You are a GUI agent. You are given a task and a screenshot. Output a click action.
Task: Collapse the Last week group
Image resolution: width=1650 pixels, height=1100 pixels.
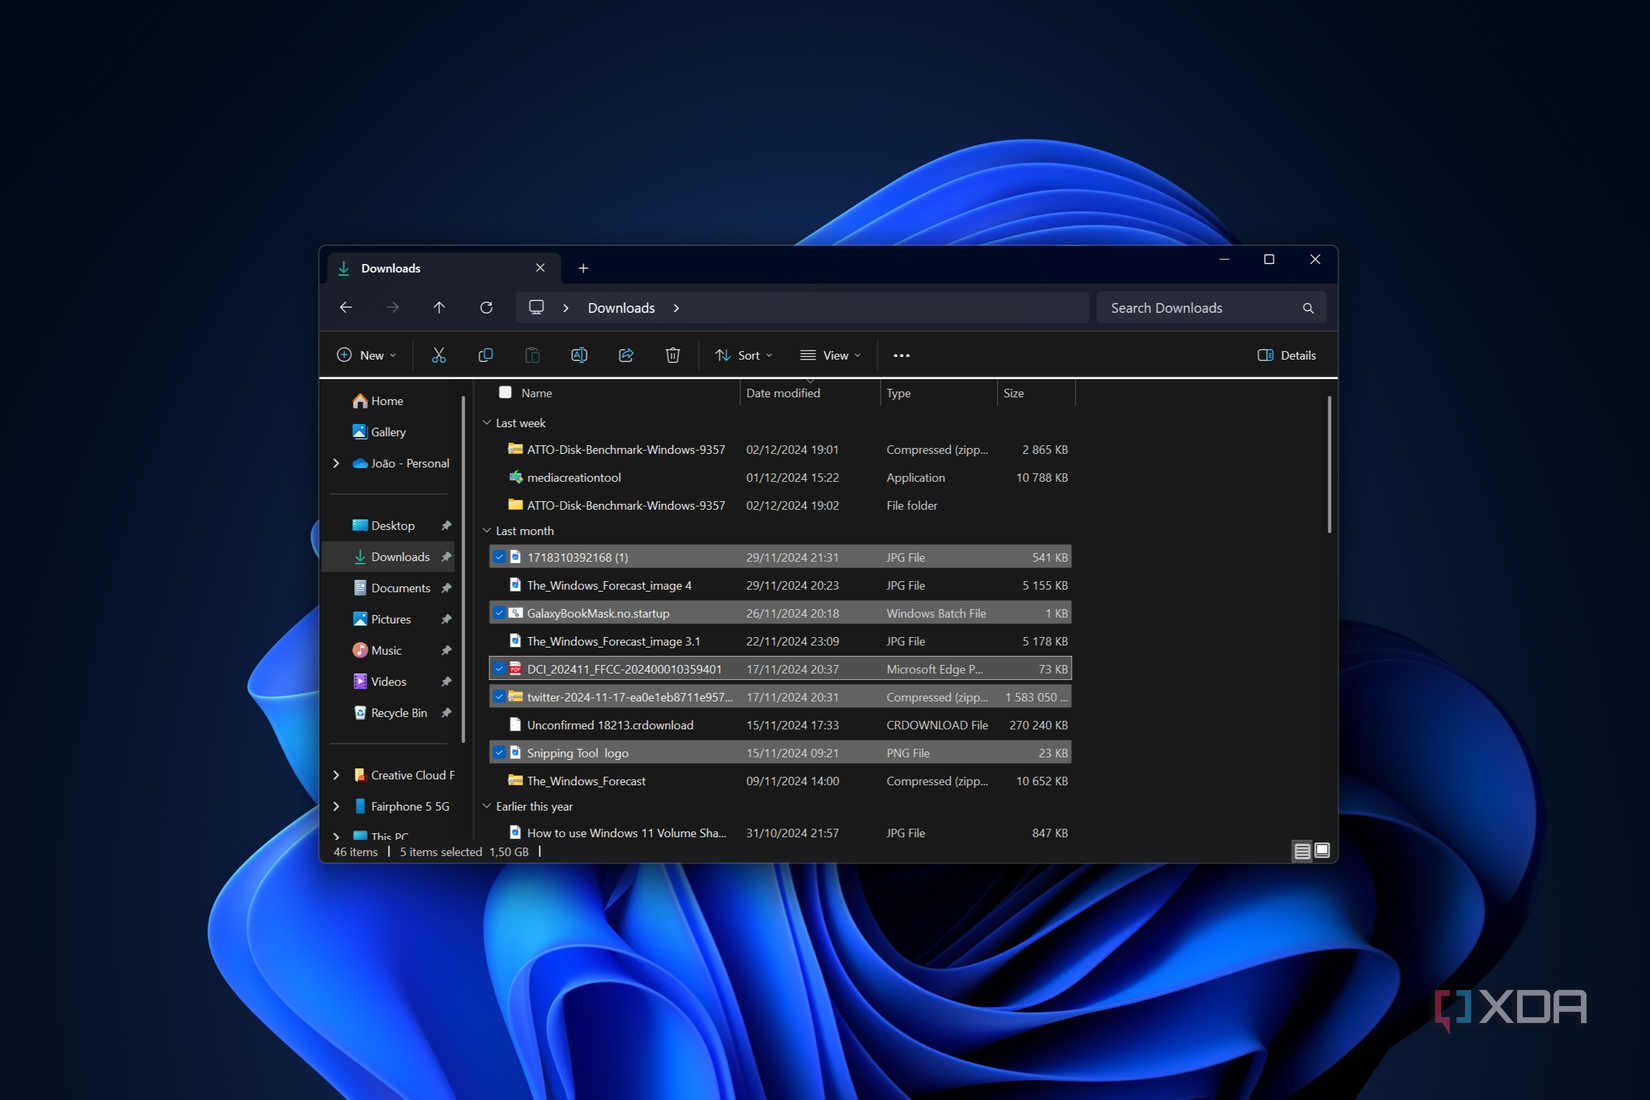[487, 423]
